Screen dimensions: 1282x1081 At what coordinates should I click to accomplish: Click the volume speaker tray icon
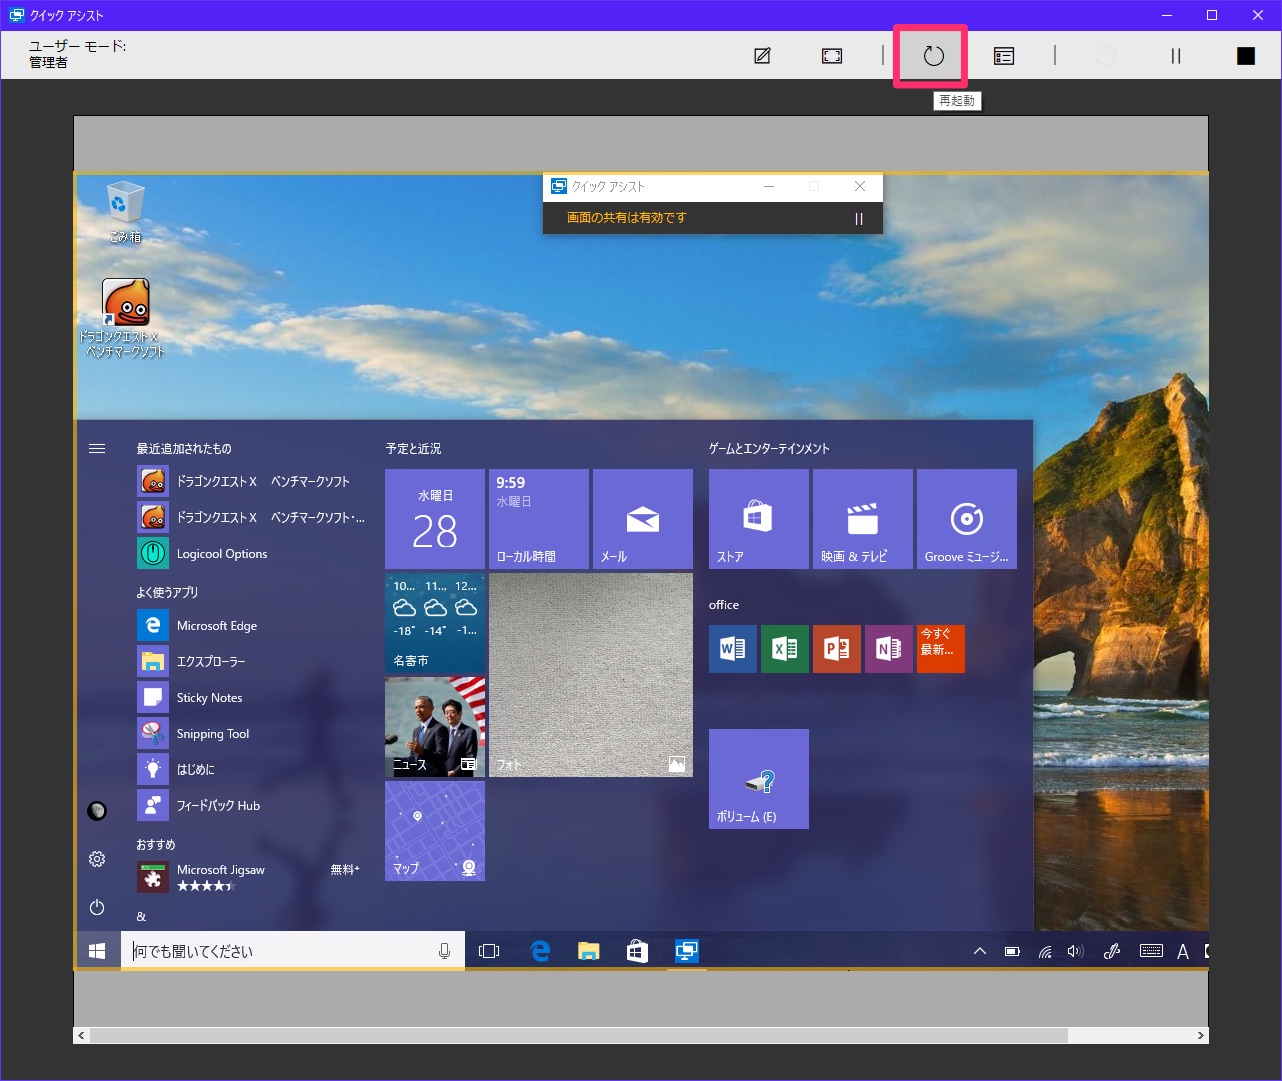point(1076,951)
